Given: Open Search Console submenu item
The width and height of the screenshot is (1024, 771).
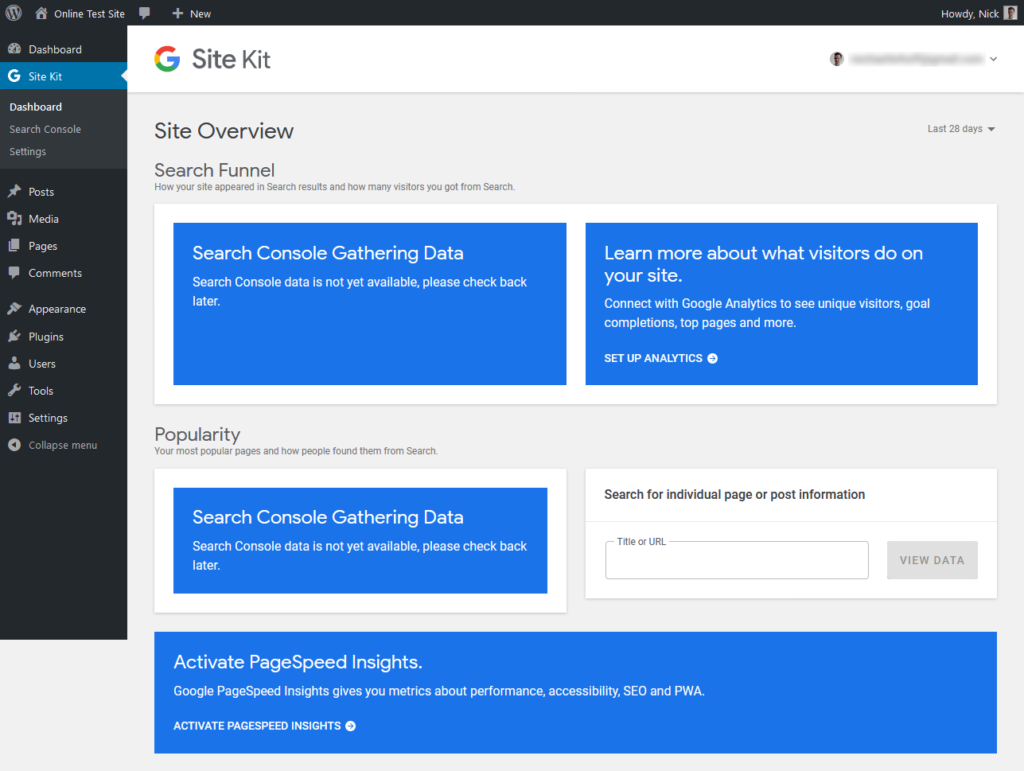Looking at the screenshot, I should (x=45, y=129).
